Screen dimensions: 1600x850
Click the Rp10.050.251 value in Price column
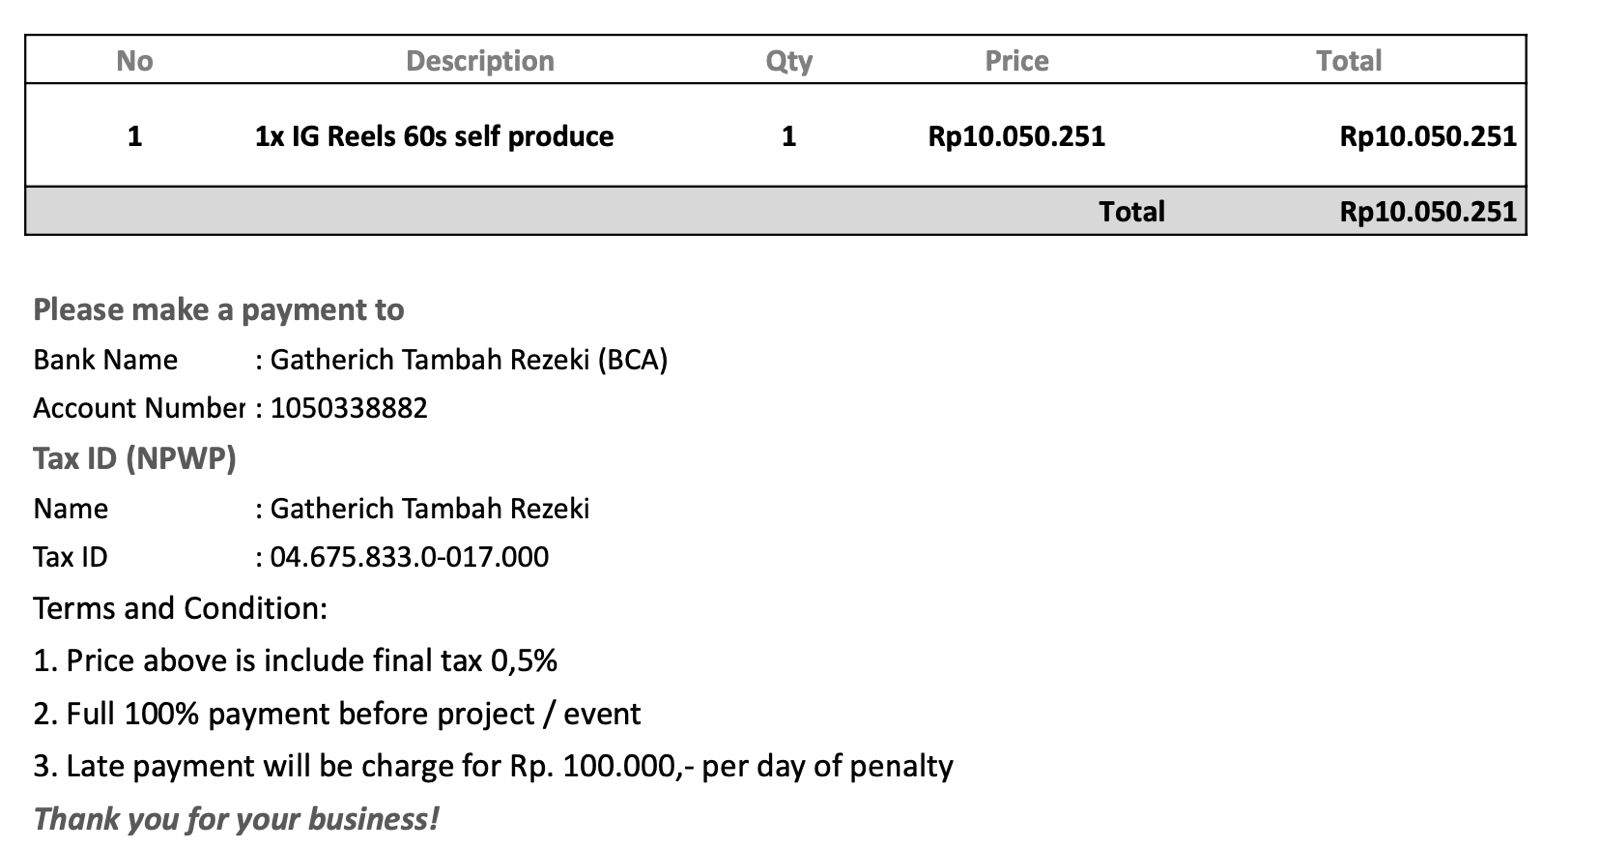[1016, 136]
